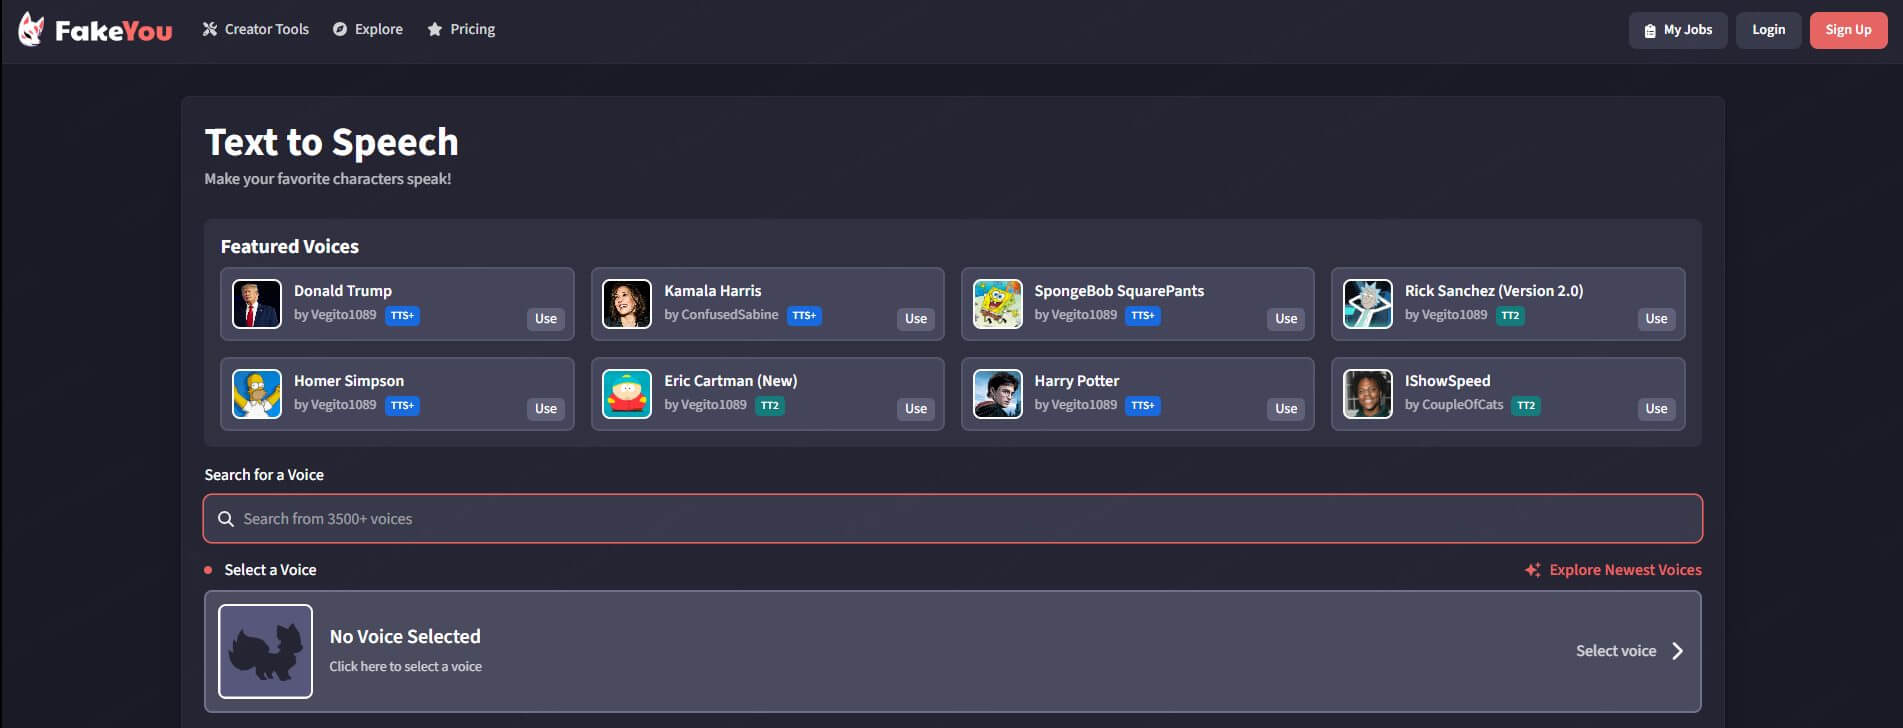Open the My Jobs panel

(1678, 30)
